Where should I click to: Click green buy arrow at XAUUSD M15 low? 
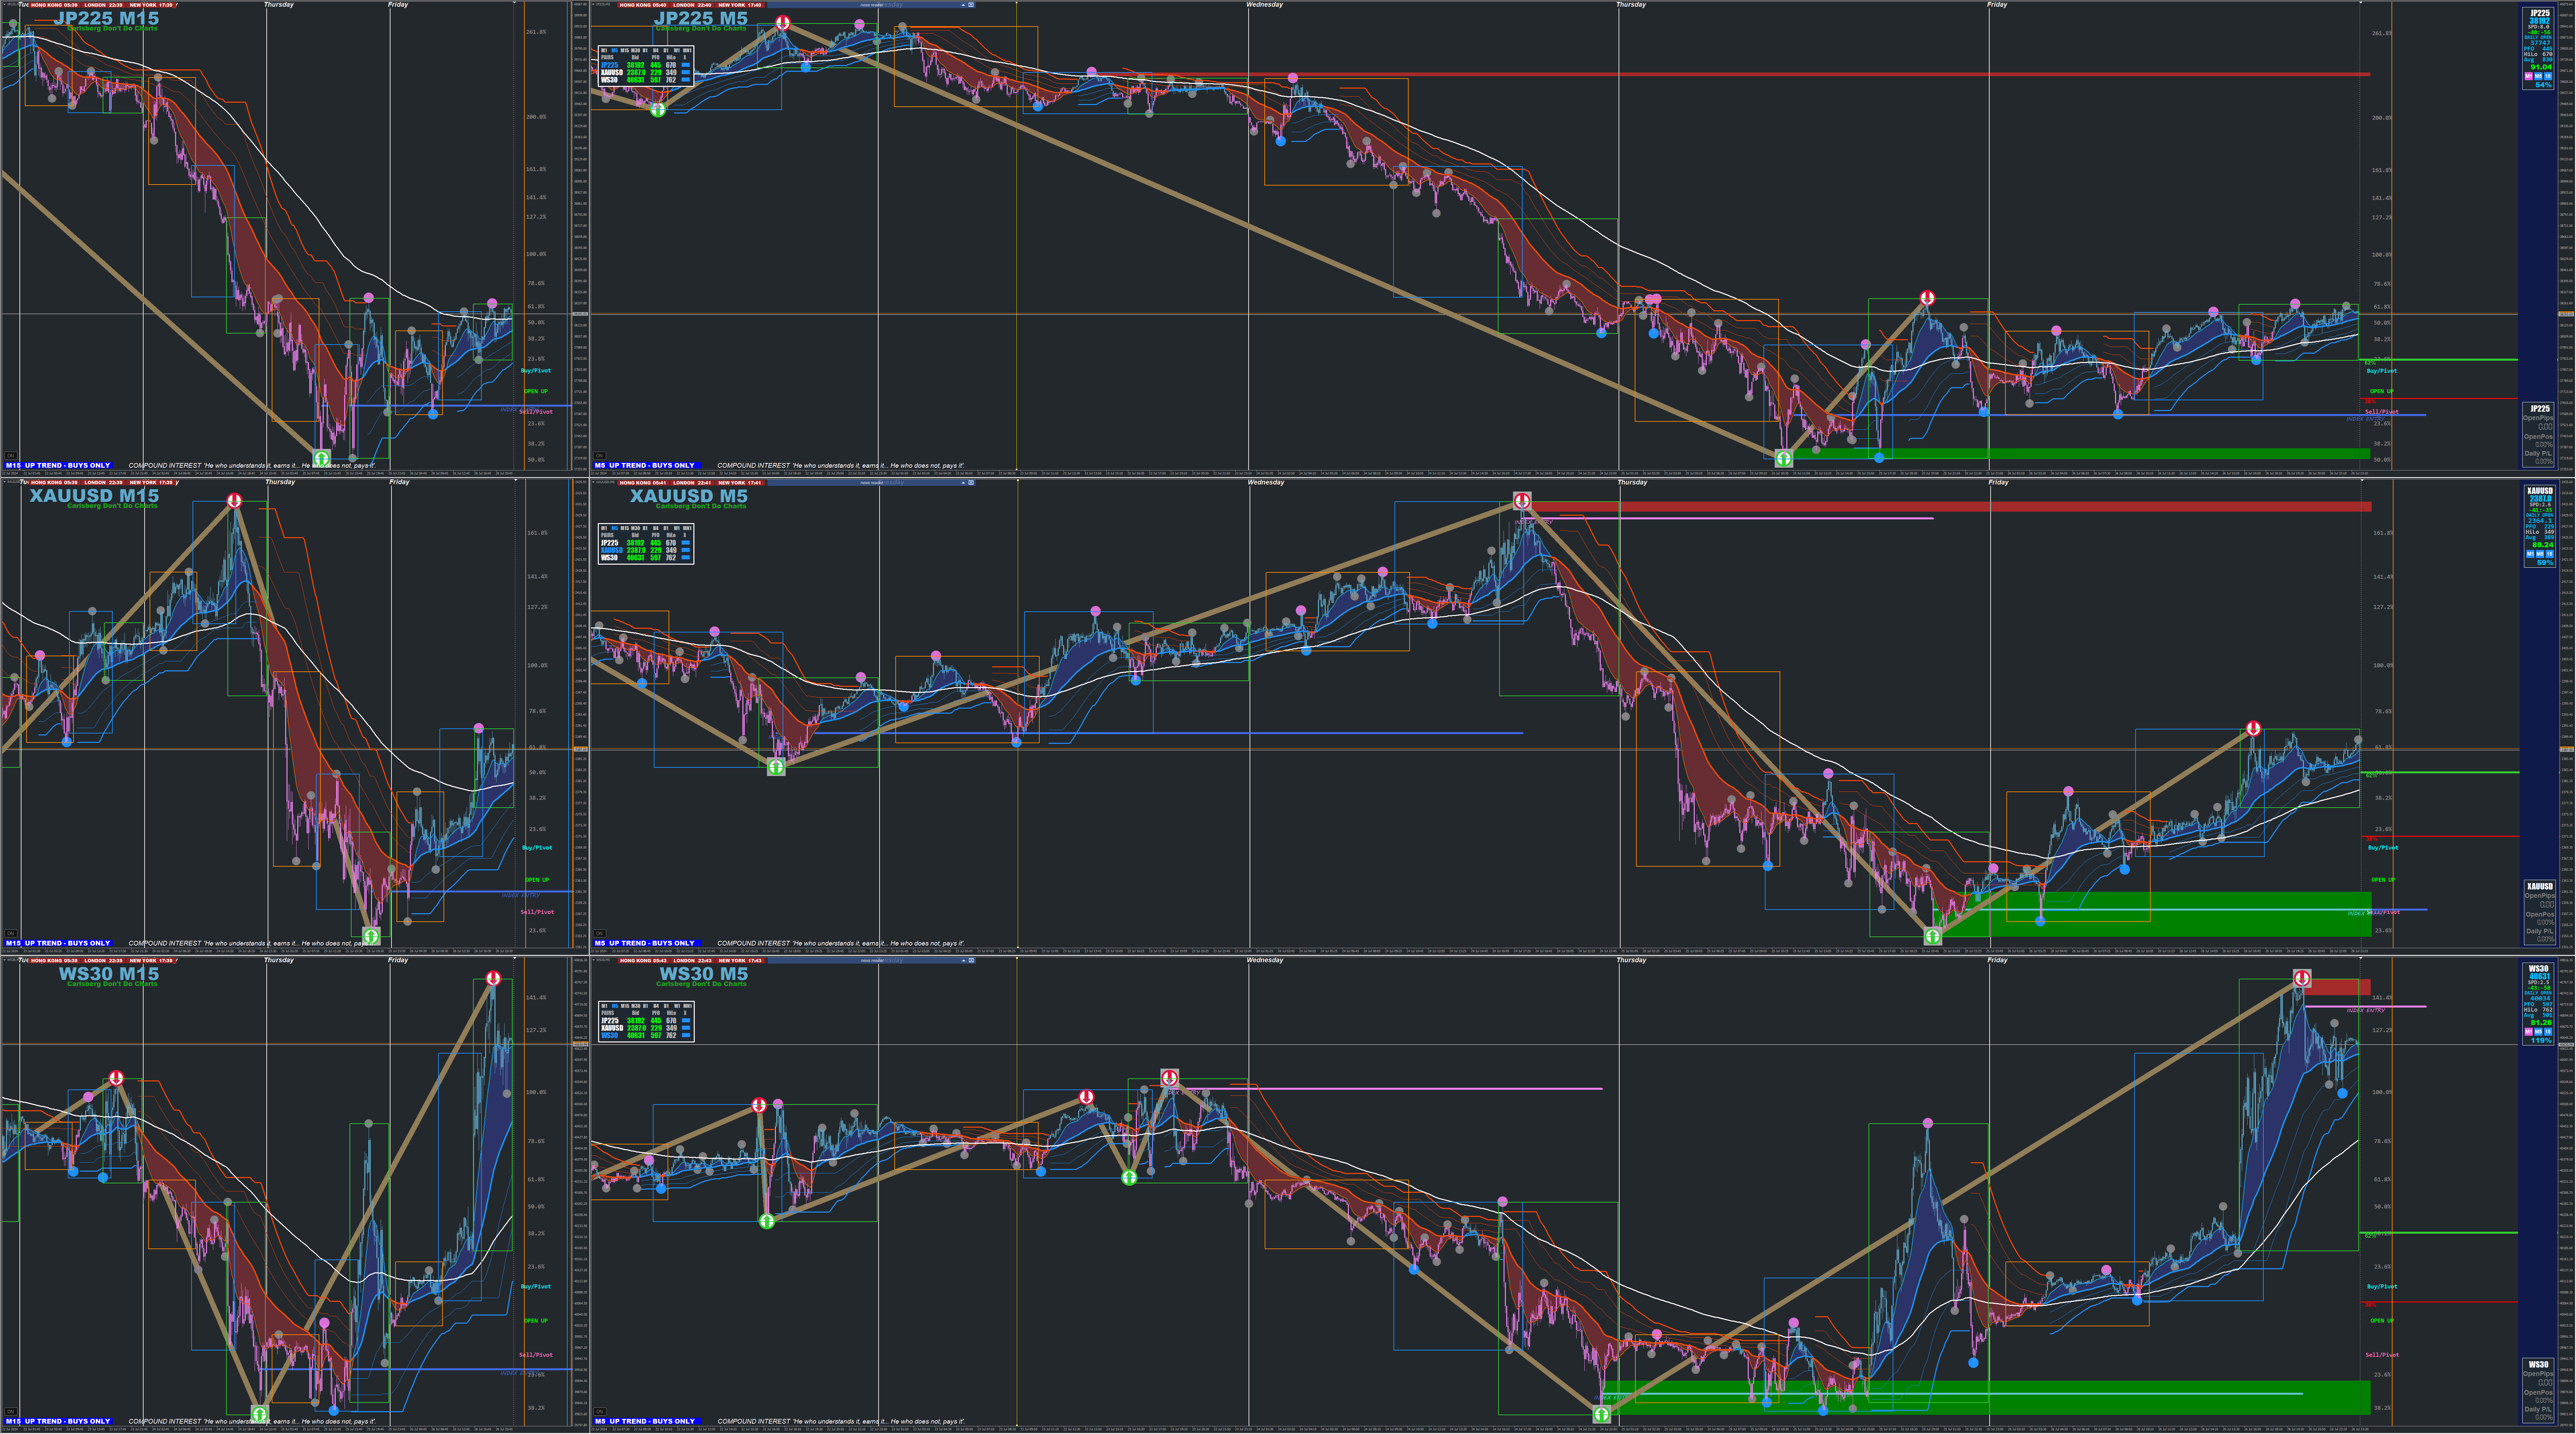point(371,936)
